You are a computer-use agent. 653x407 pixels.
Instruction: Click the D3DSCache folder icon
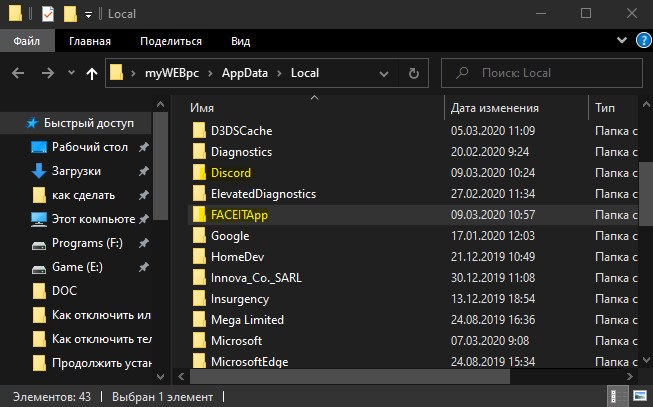point(199,130)
